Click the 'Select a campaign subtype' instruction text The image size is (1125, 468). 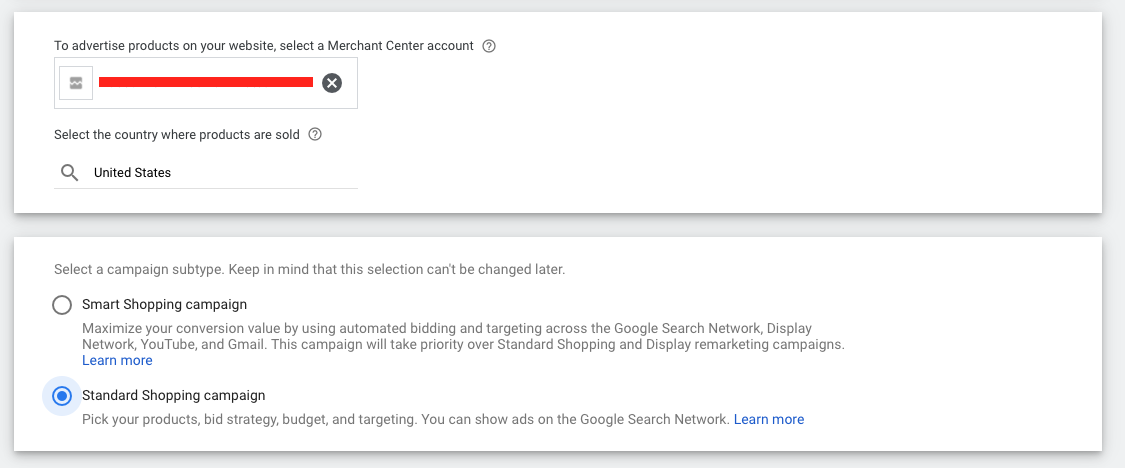pyautogui.click(x=309, y=271)
